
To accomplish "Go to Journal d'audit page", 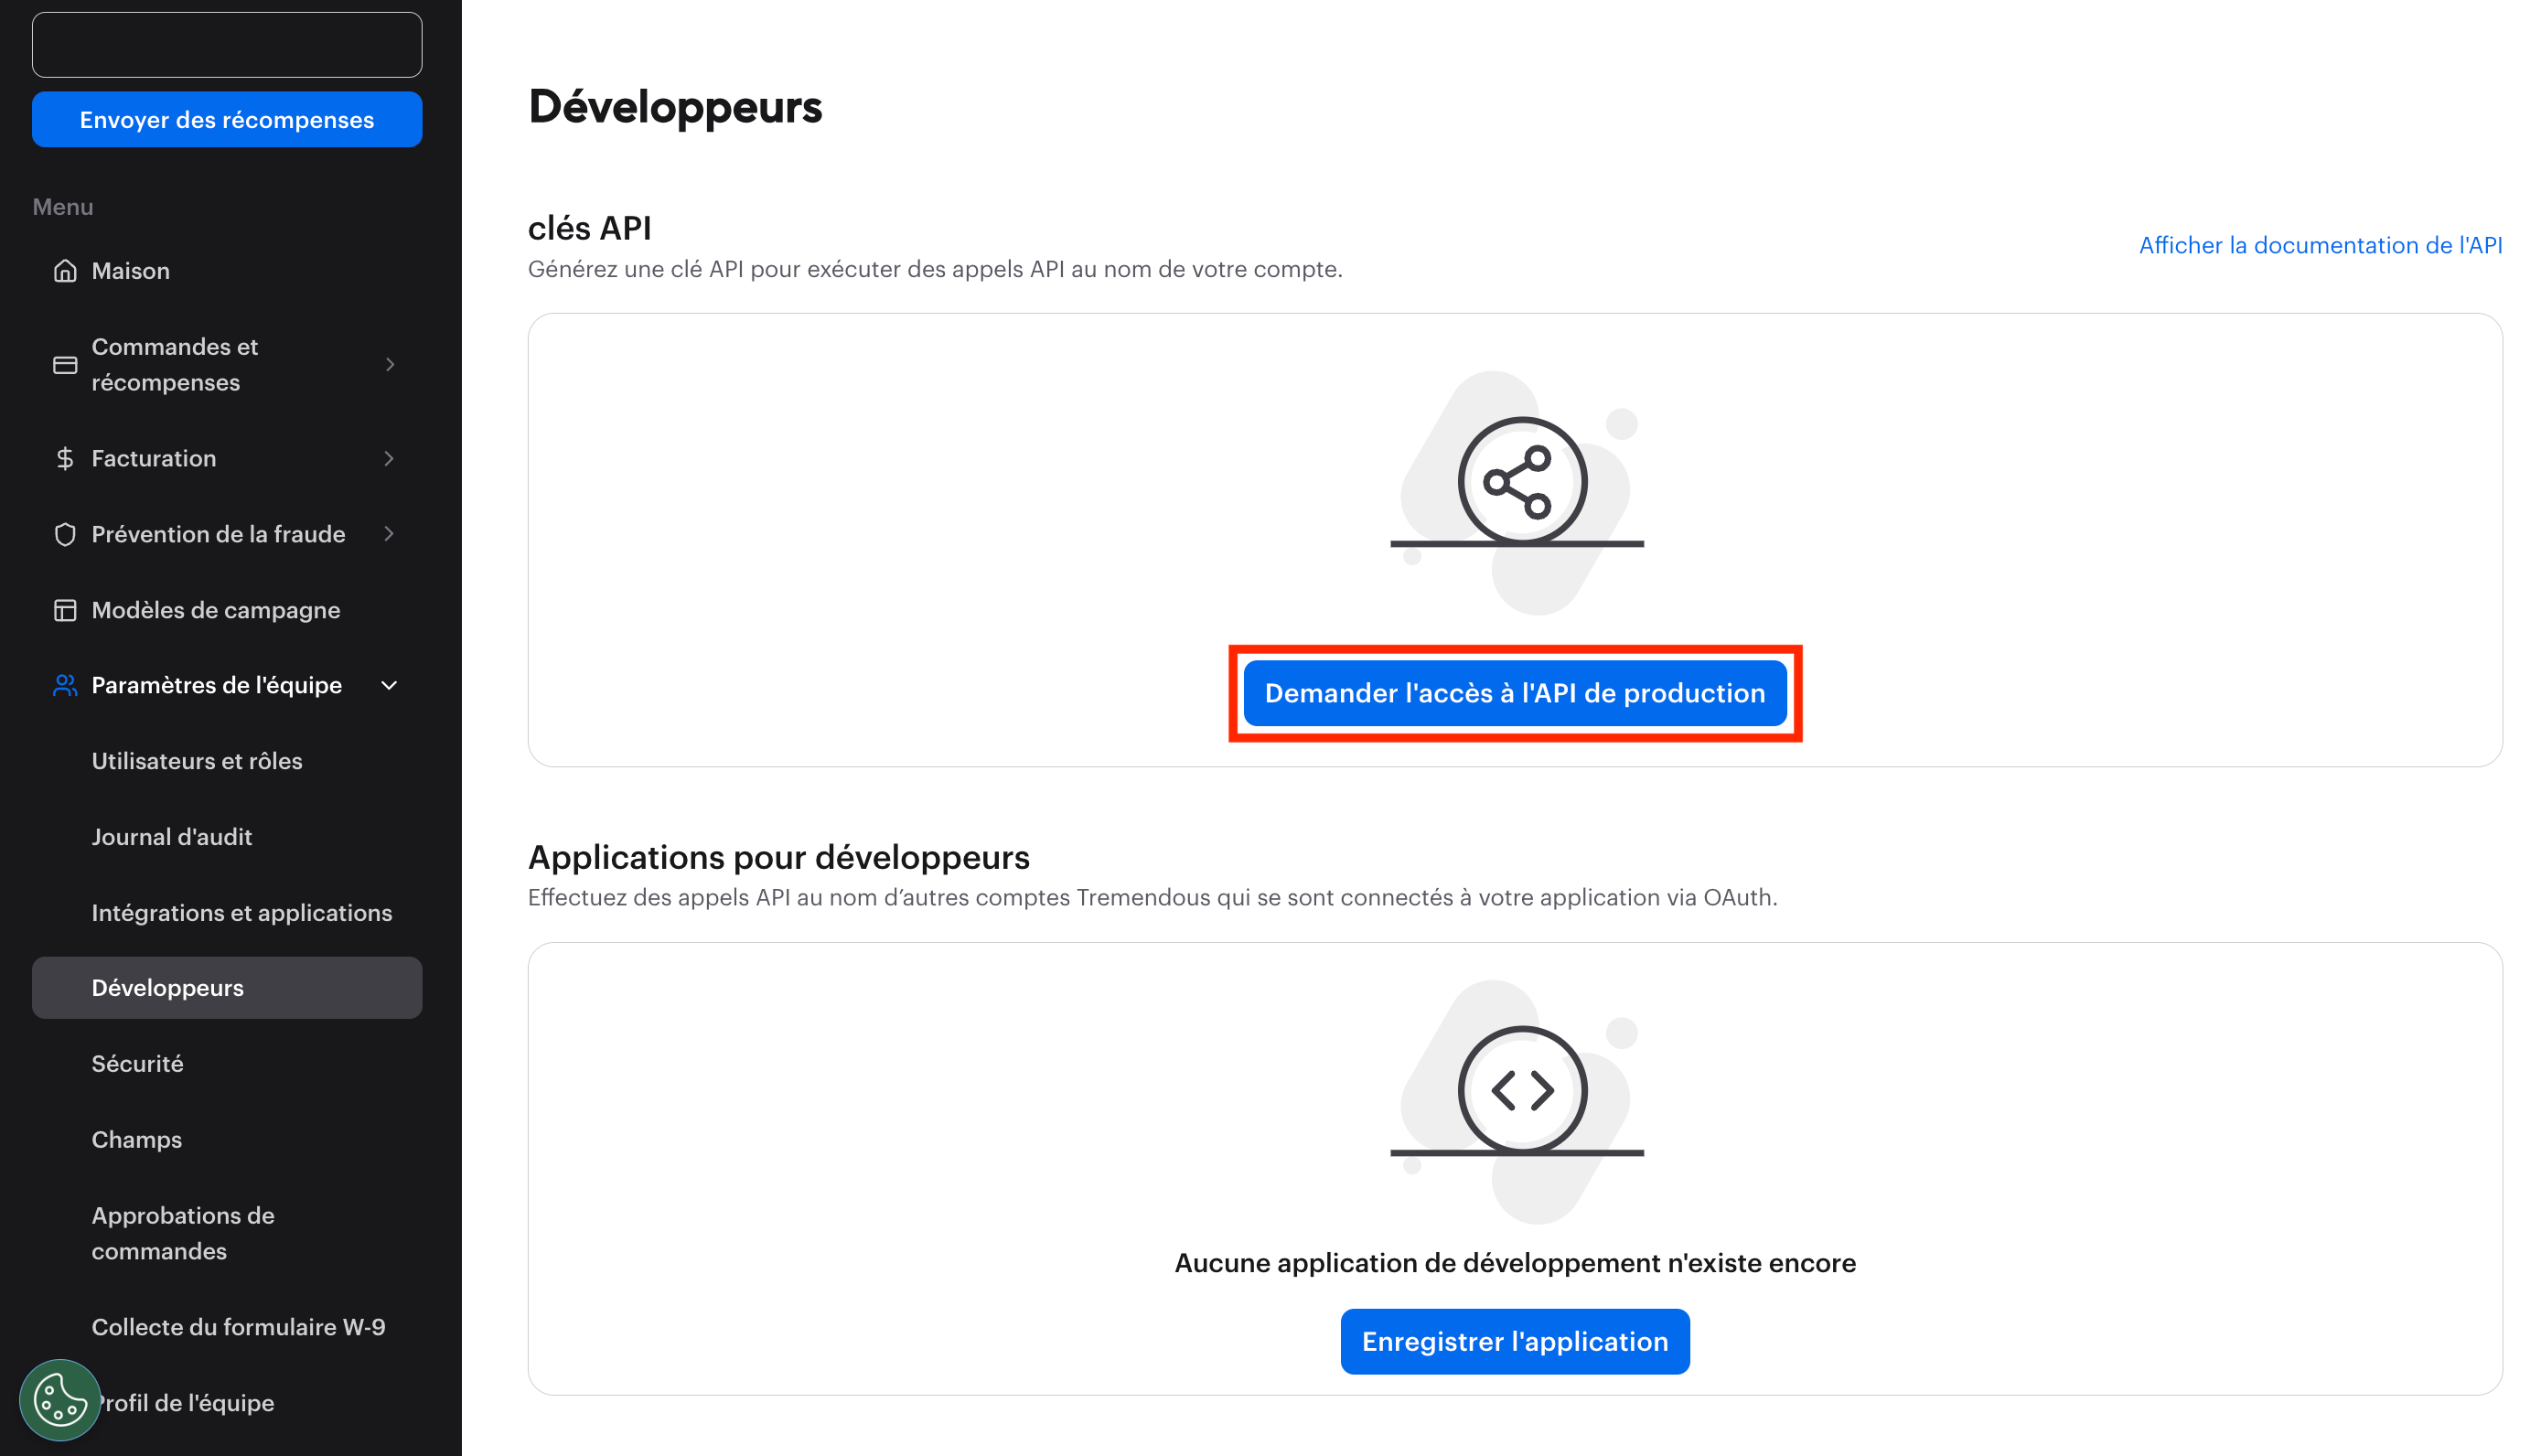I will pos(172,837).
